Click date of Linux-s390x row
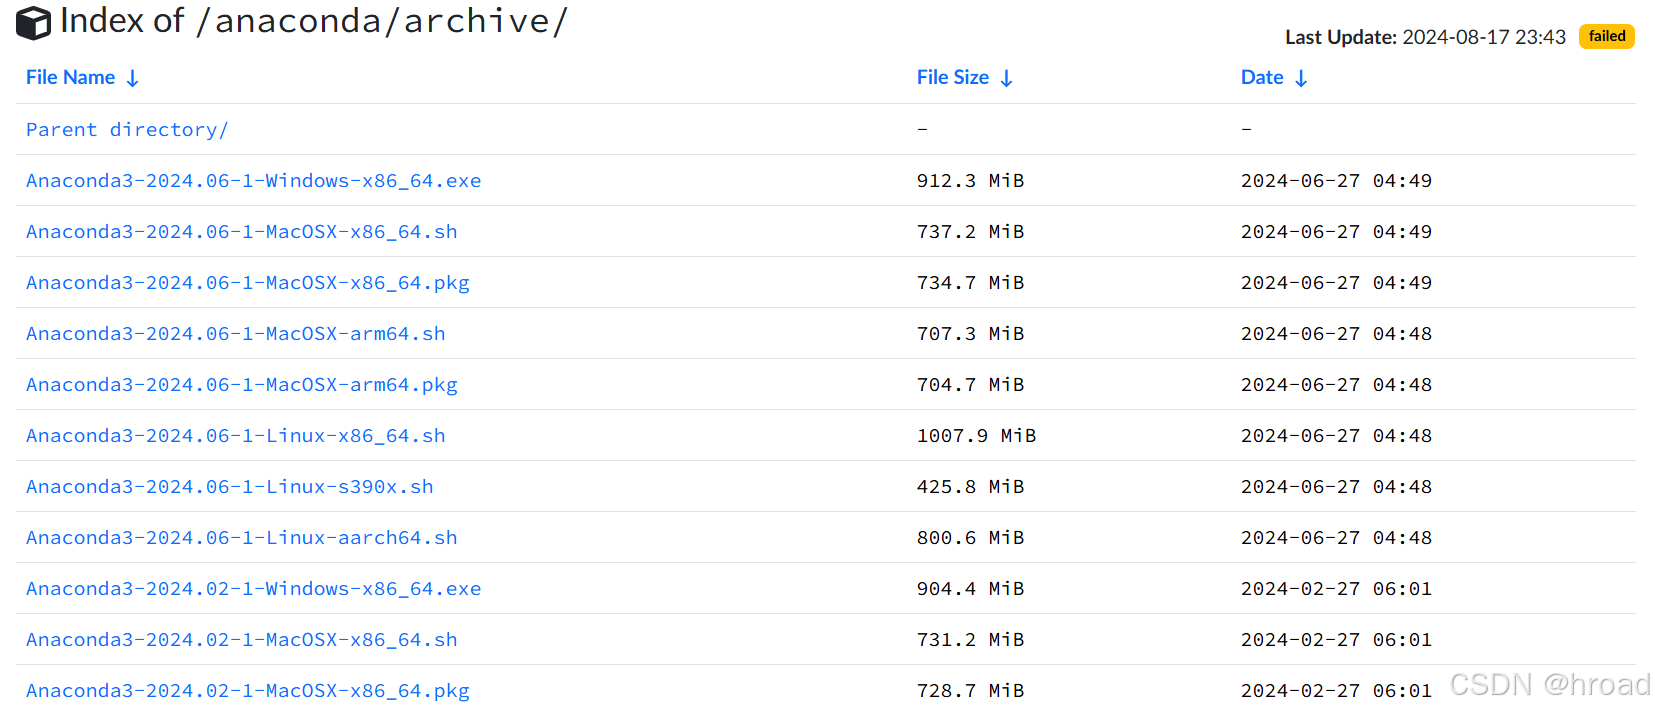 pos(1337,487)
